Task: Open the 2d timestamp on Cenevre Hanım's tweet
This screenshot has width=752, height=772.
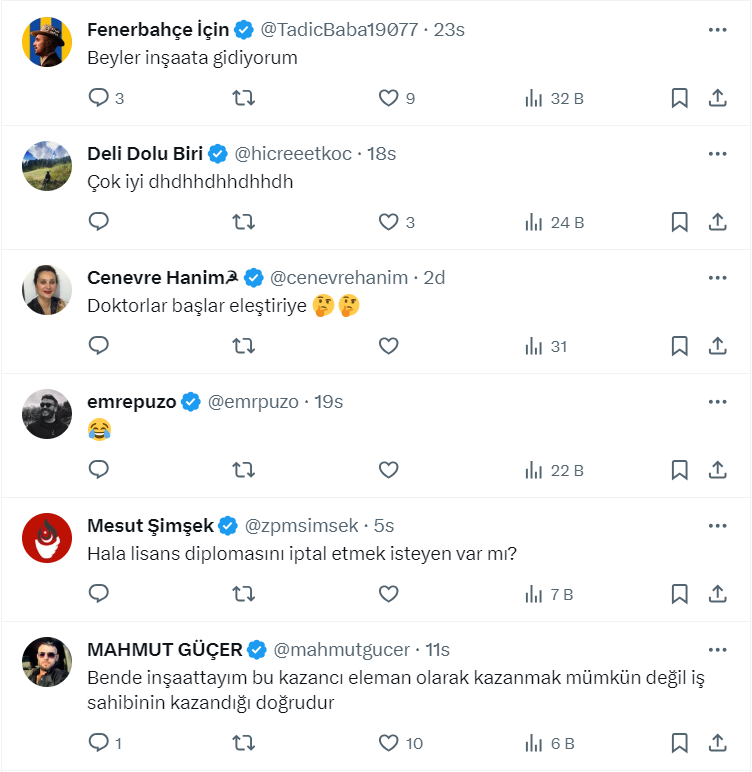Action: (x=434, y=277)
